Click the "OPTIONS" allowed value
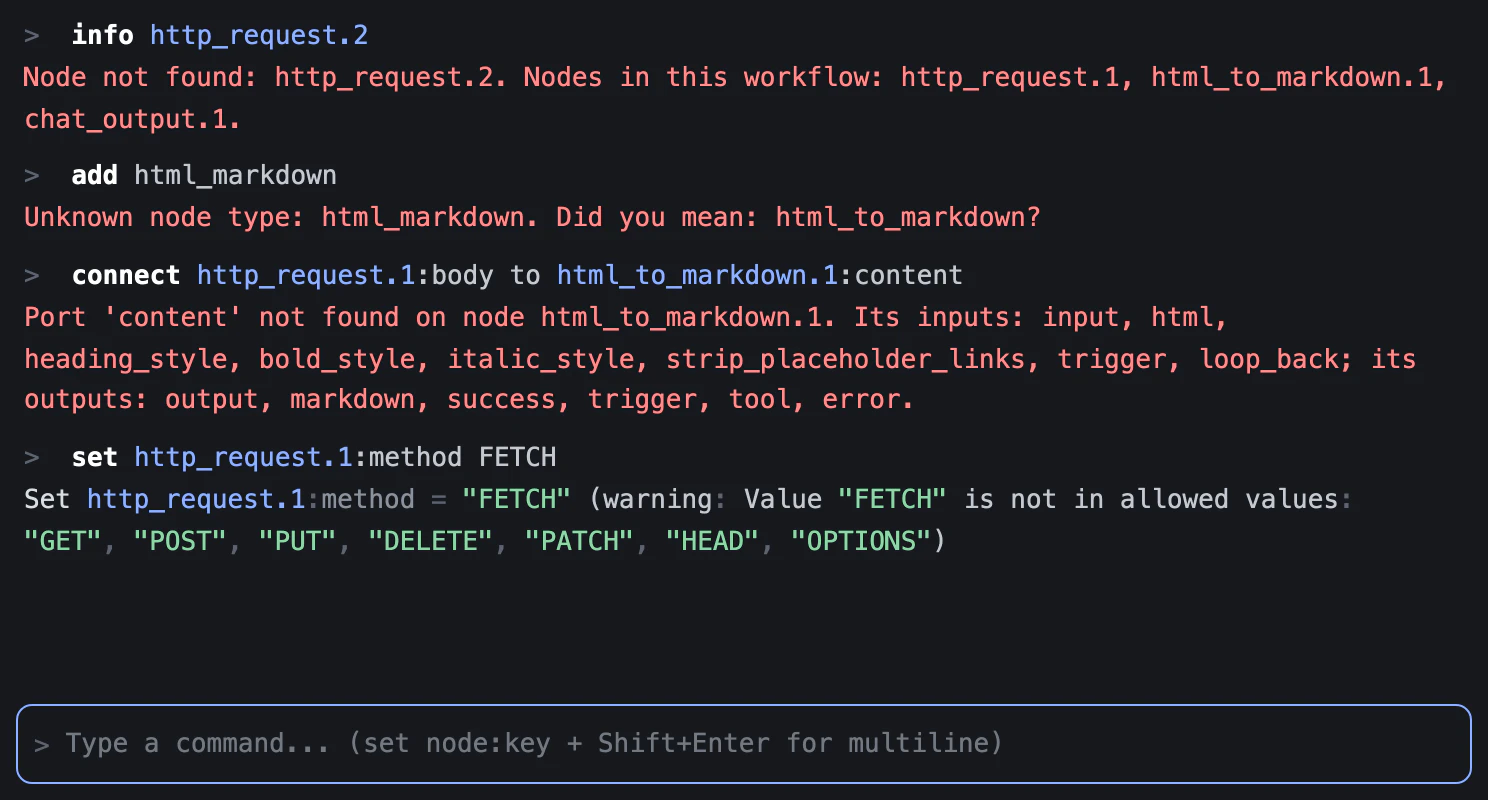 [x=861, y=542]
